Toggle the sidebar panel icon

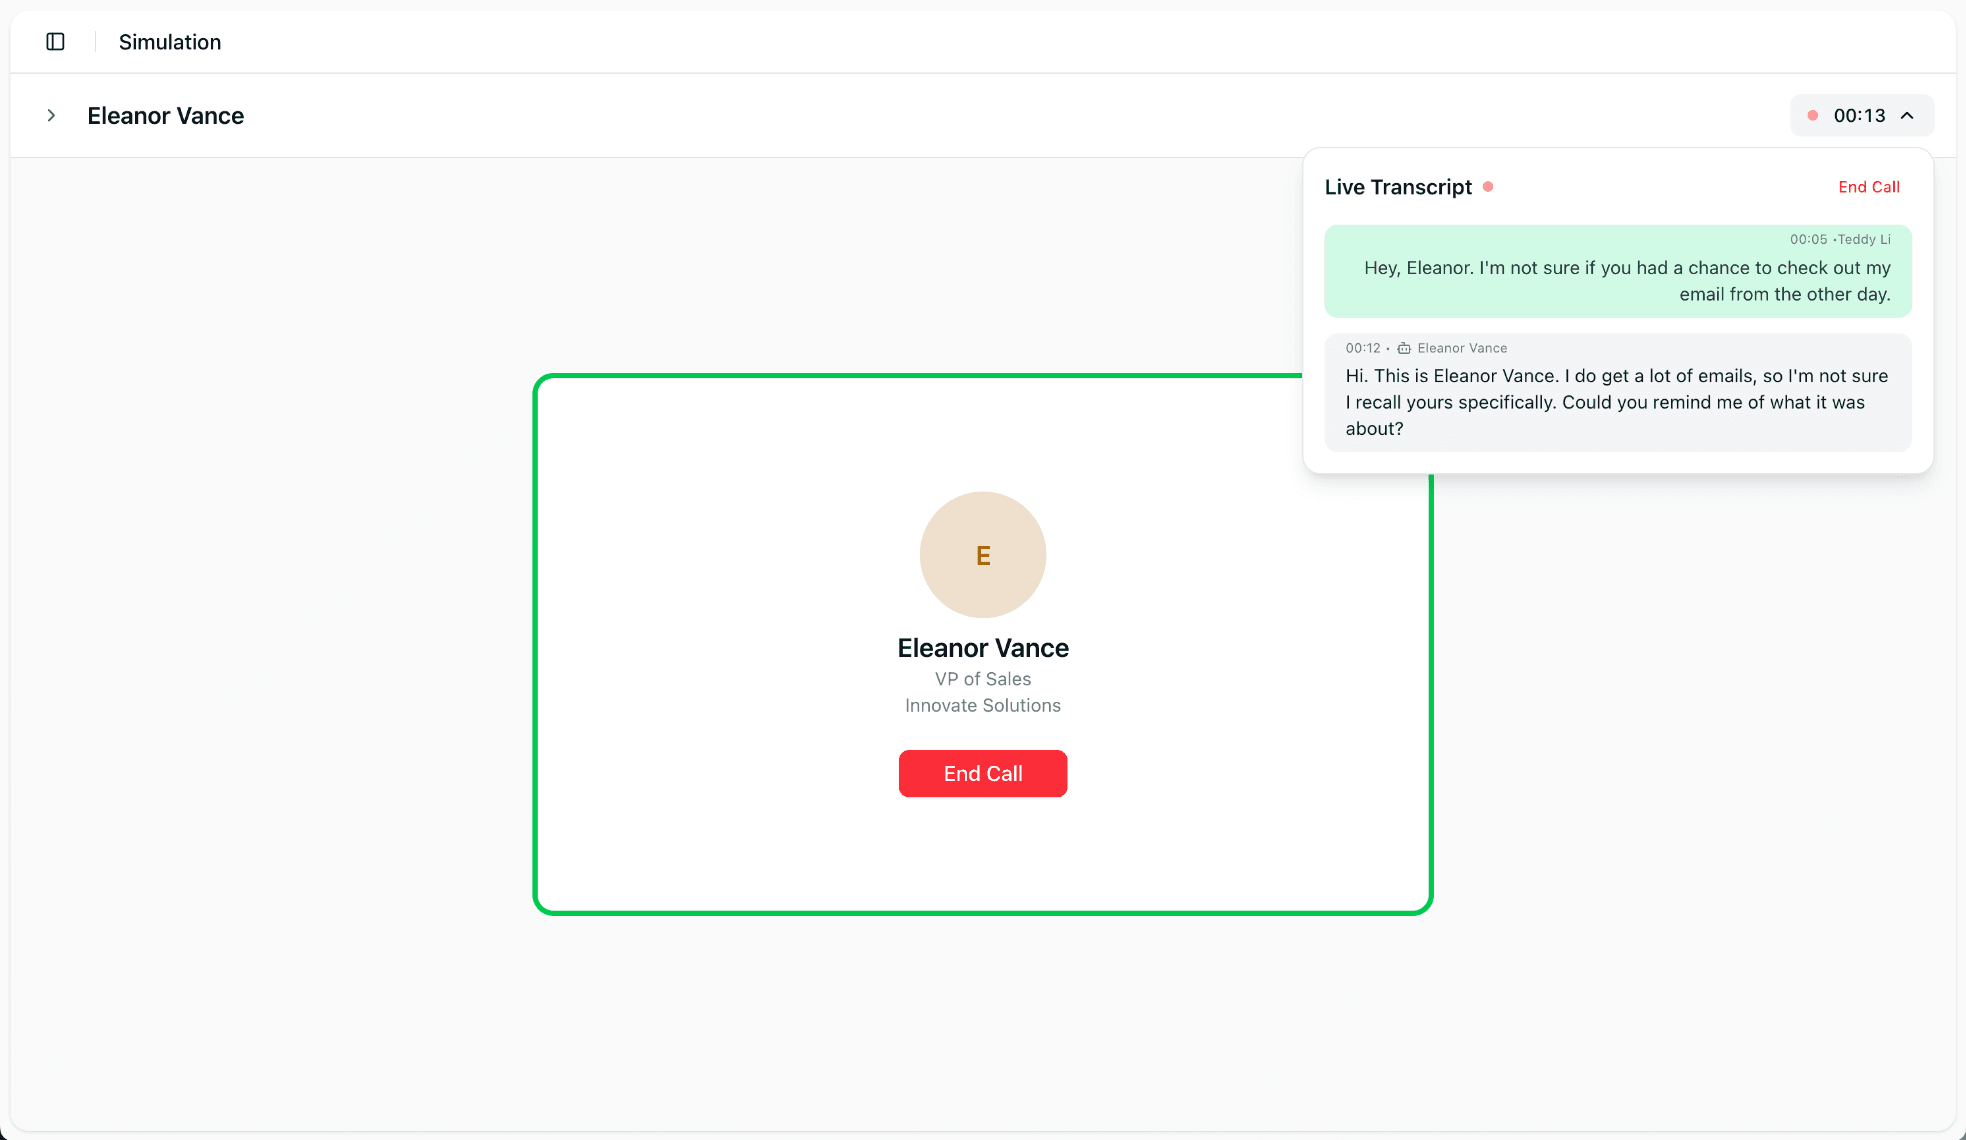55,41
